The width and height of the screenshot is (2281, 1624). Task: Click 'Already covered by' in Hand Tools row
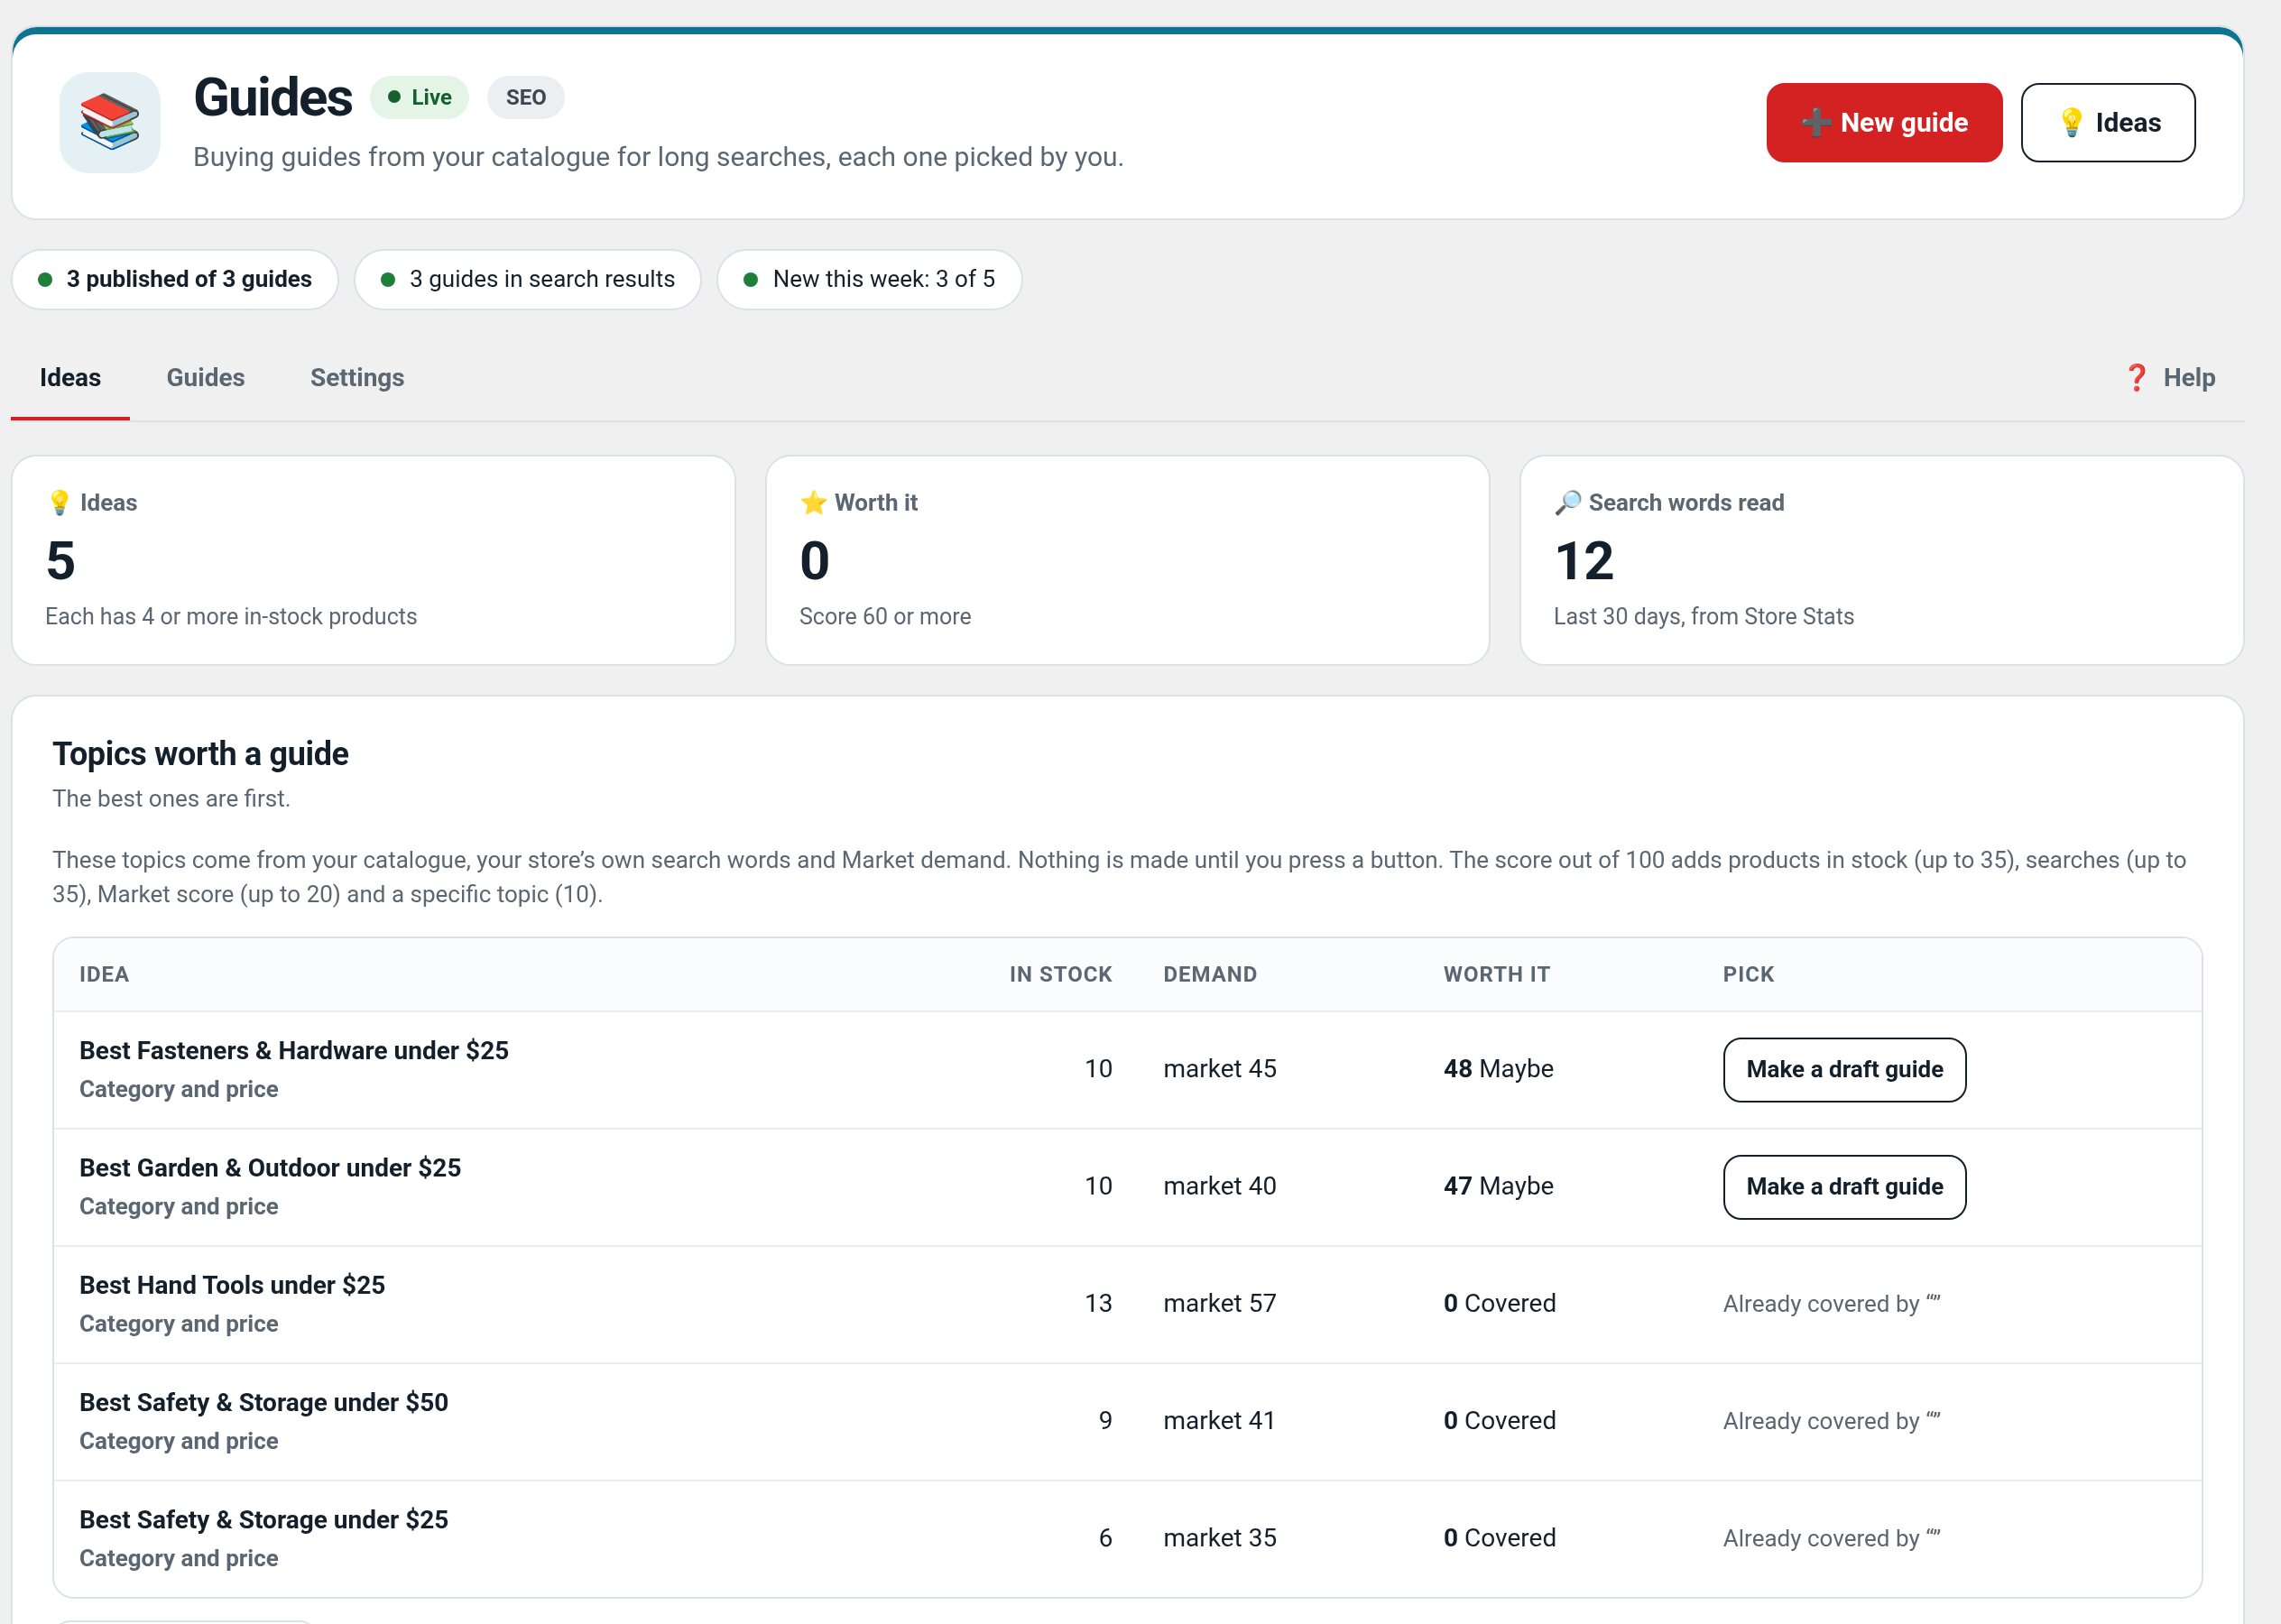(1831, 1303)
